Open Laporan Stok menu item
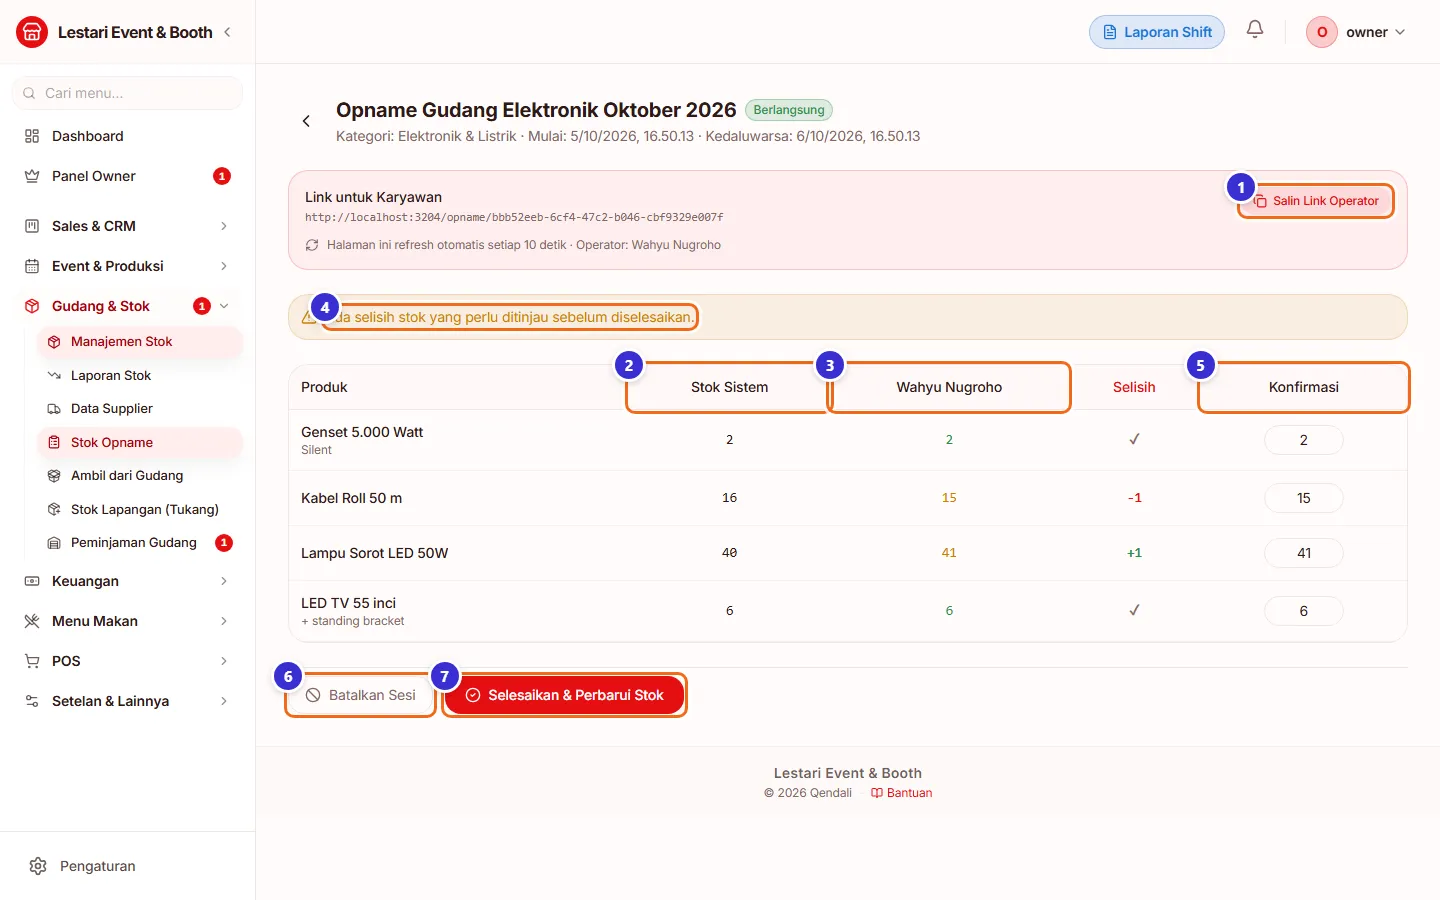 click(x=140, y=376)
